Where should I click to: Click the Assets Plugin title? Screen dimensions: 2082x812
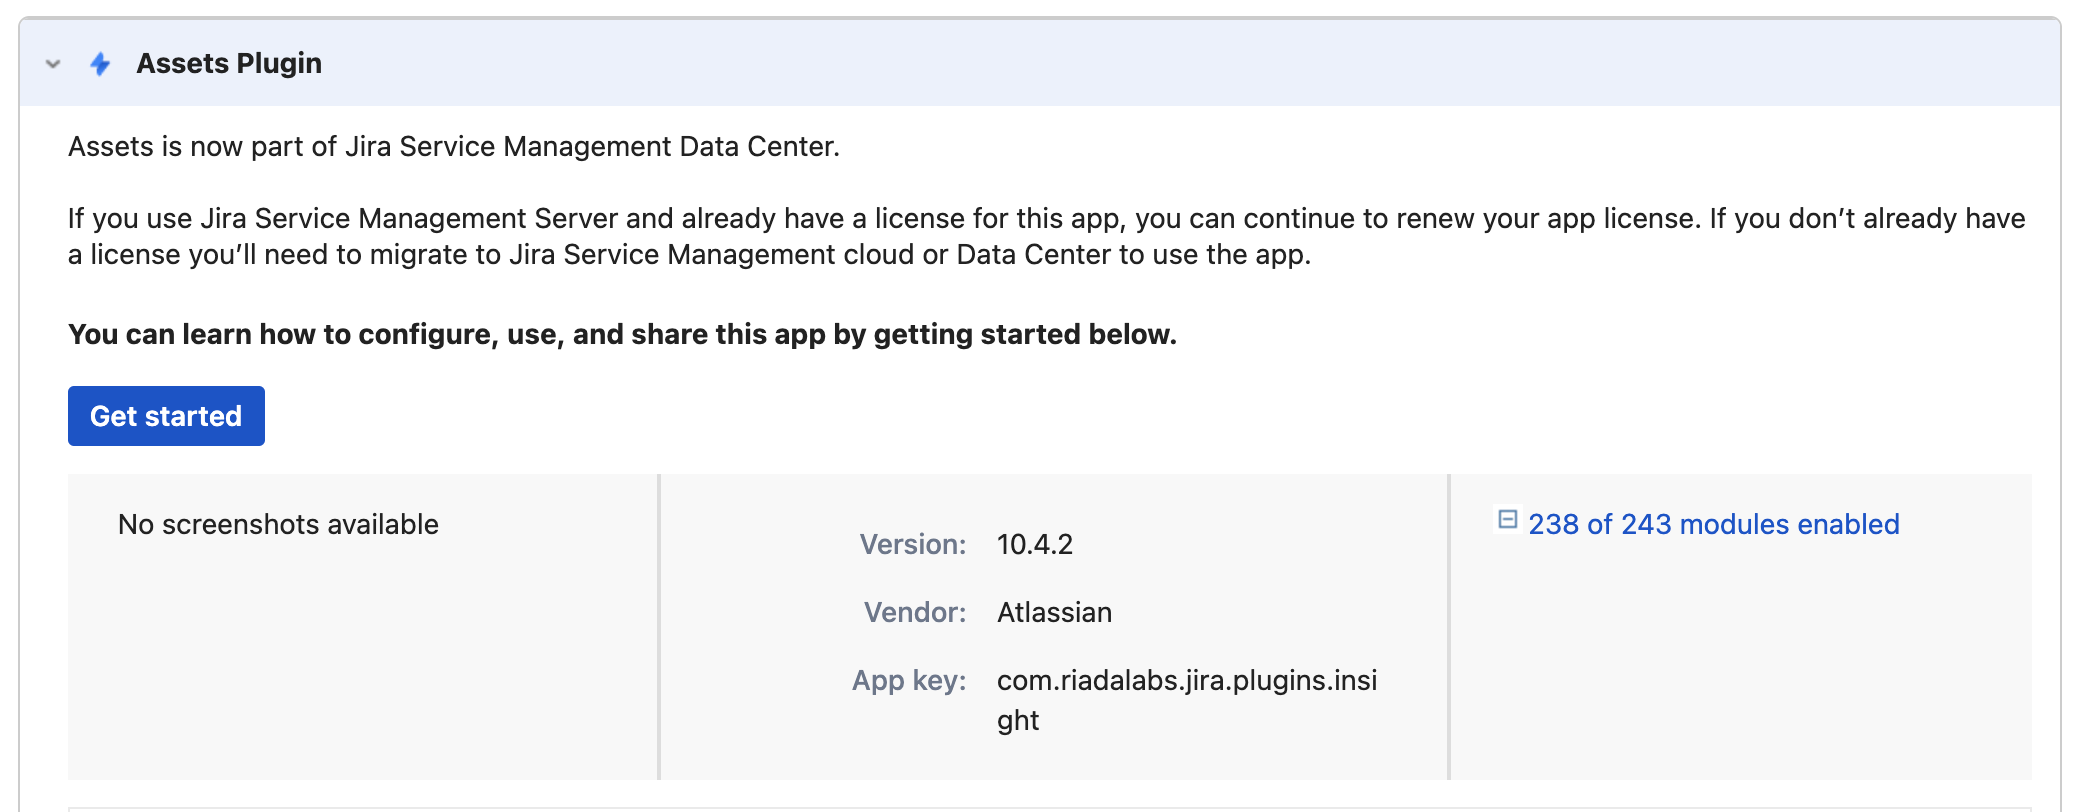click(x=229, y=63)
